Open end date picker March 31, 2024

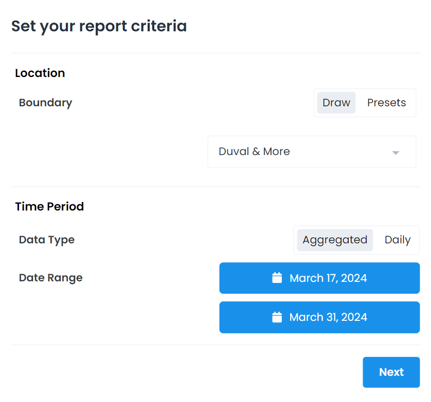coord(319,317)
